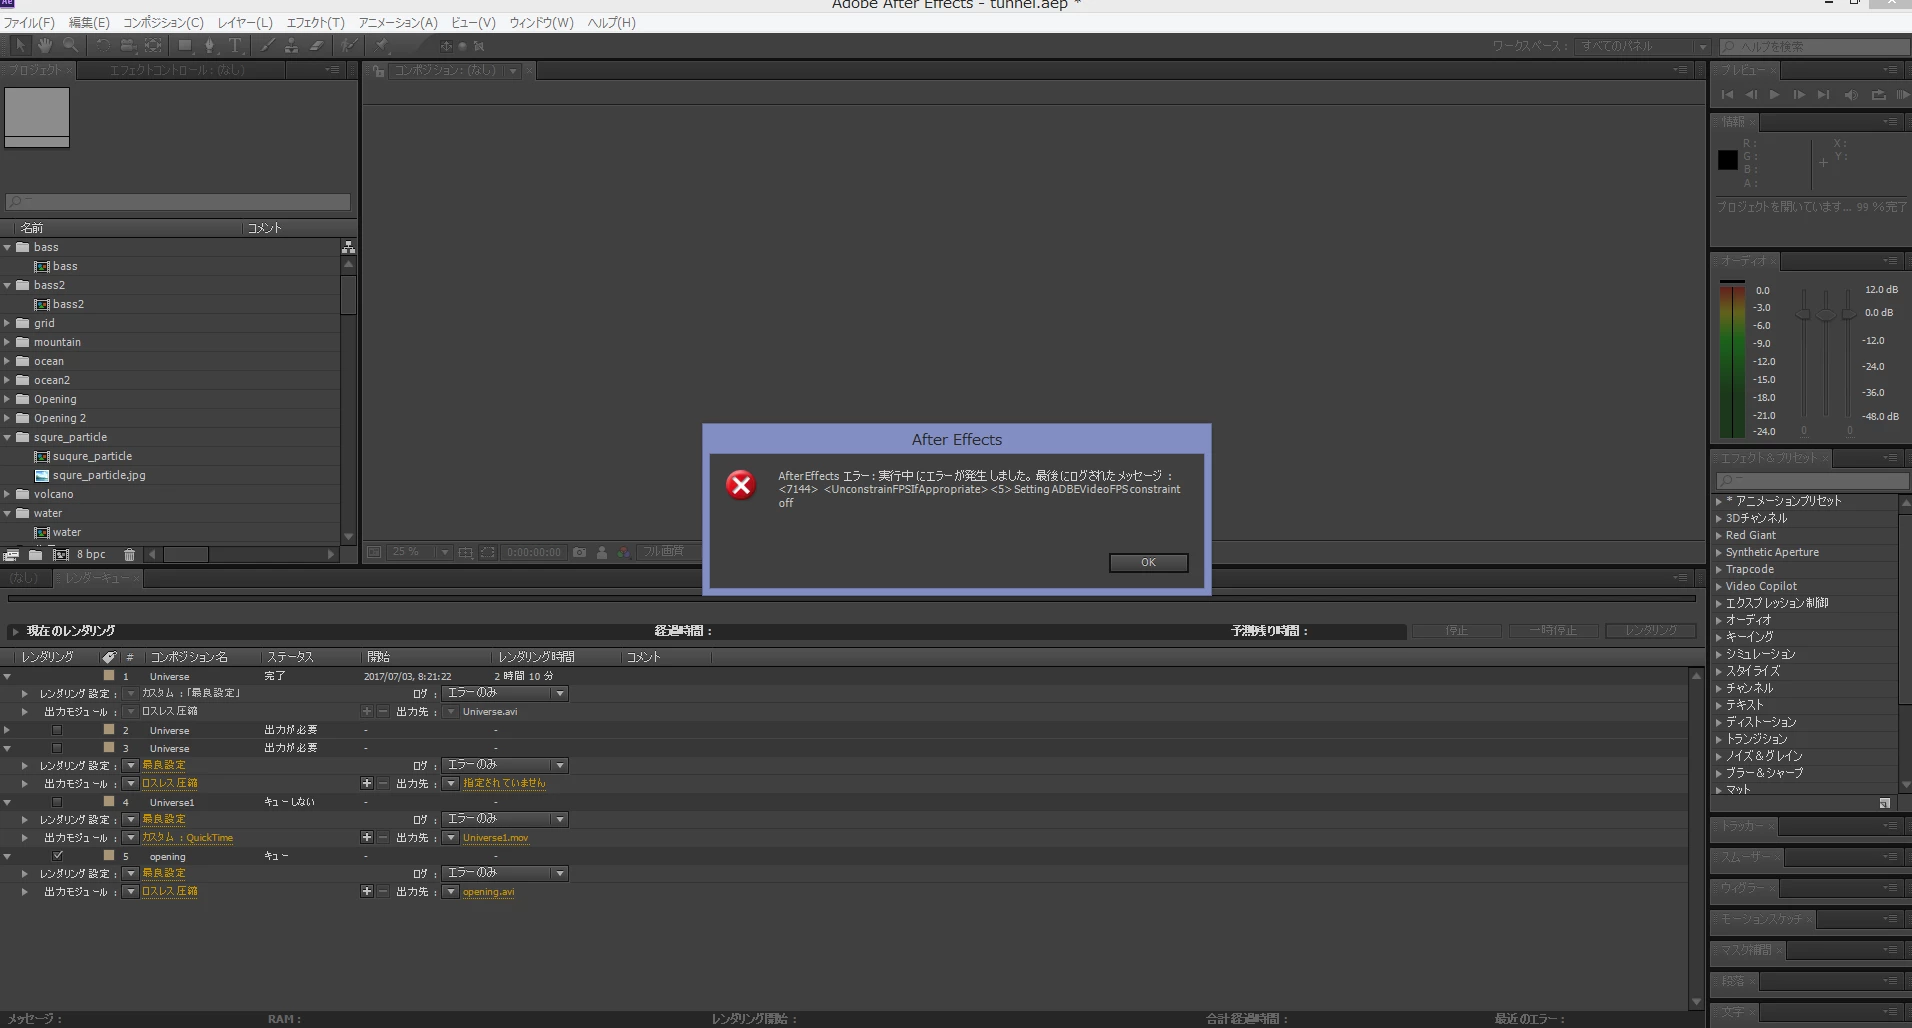Toggle render checkbox for item 3 Universe
Viewport: 1912px width, 1028px height.
click(x=57, y=748)
